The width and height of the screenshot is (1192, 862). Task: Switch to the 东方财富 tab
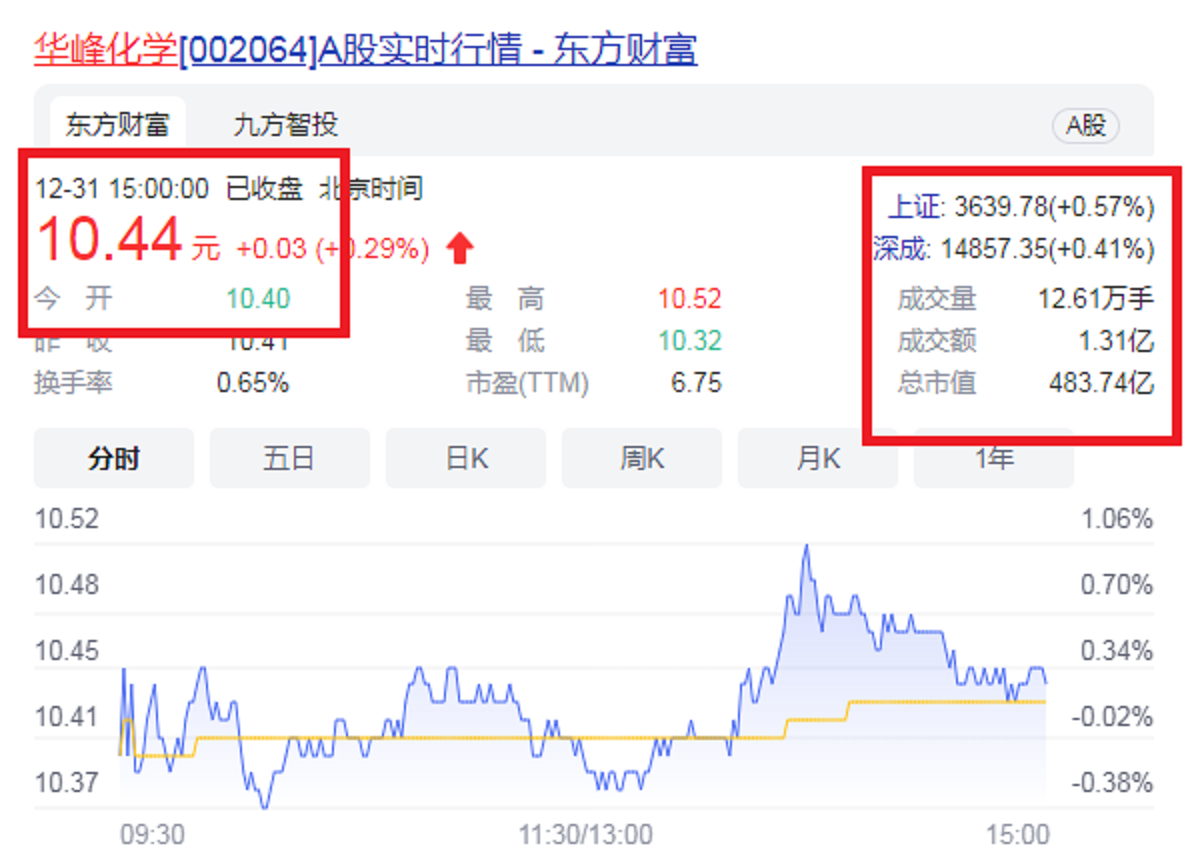[118, 124]
